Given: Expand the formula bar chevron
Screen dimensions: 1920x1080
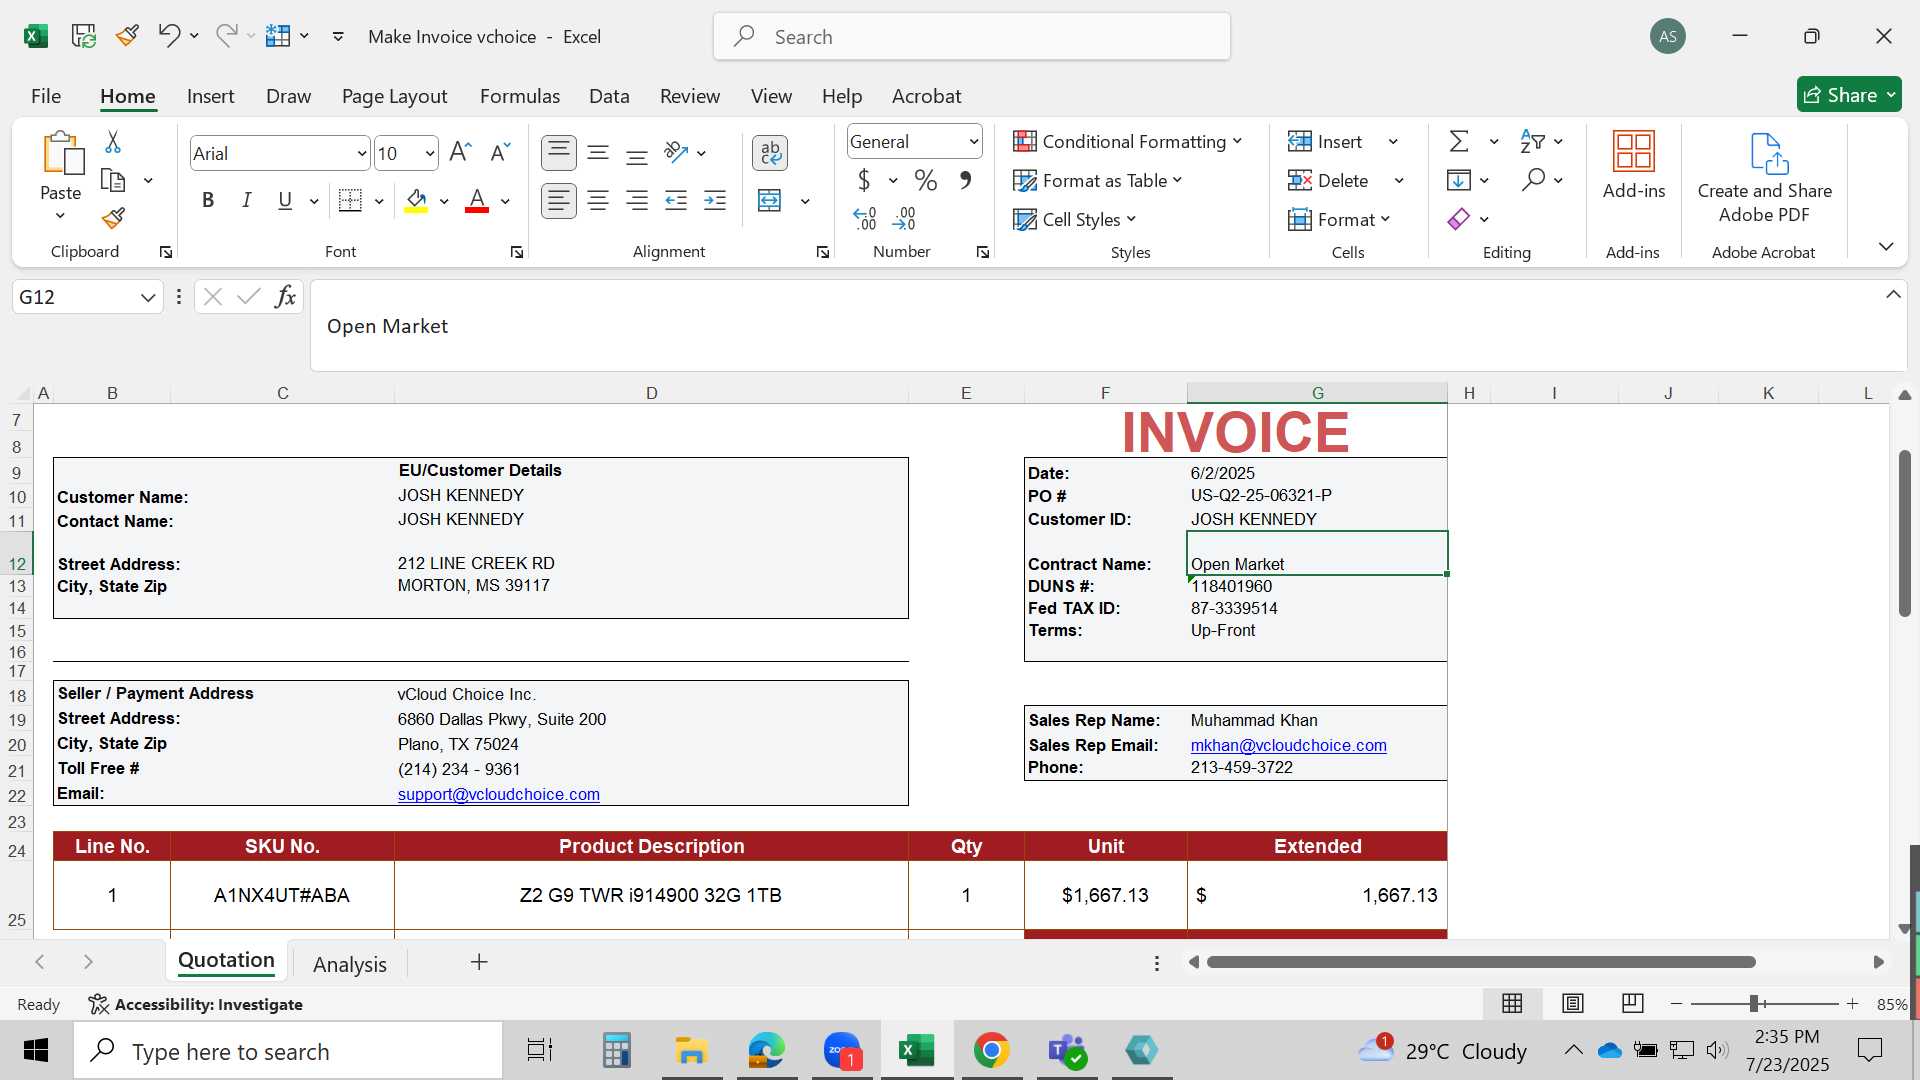Looking at the screenshot, I should 1893,295.
